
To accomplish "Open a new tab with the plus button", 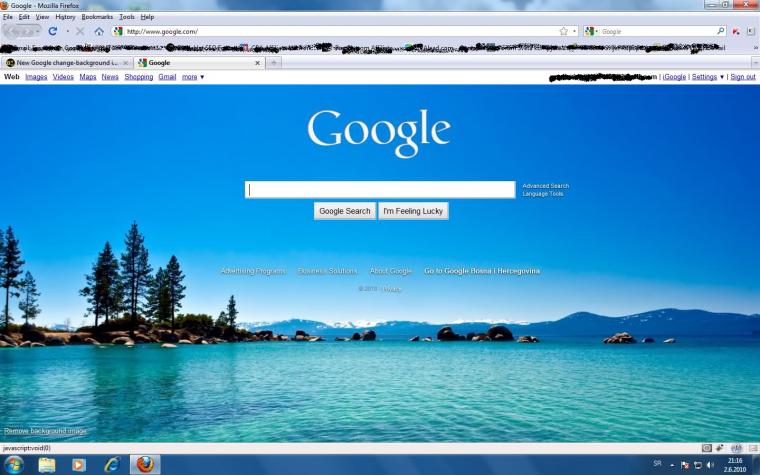I will click(273, 63).
